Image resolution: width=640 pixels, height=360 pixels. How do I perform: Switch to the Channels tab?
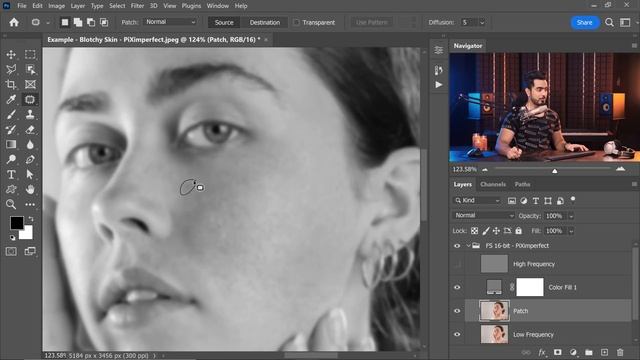(x=493, y=184)
